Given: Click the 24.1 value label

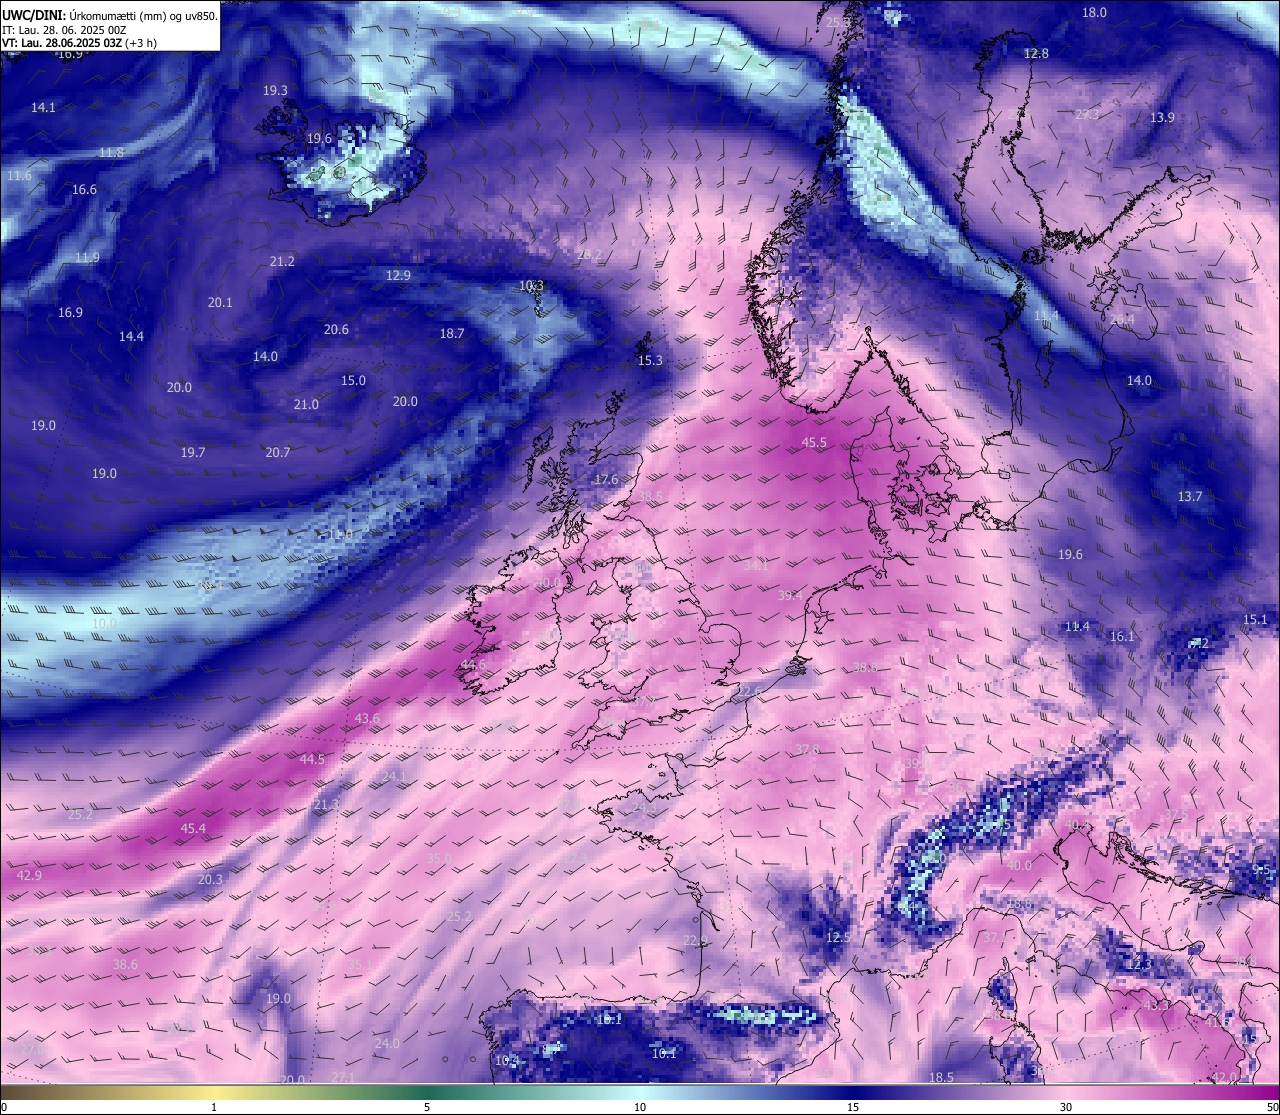Looking at the screenshot, I should 393,775.
